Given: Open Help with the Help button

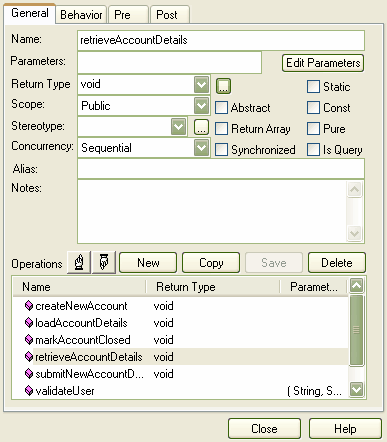Looking at the screenshot, I should [345, 429].
